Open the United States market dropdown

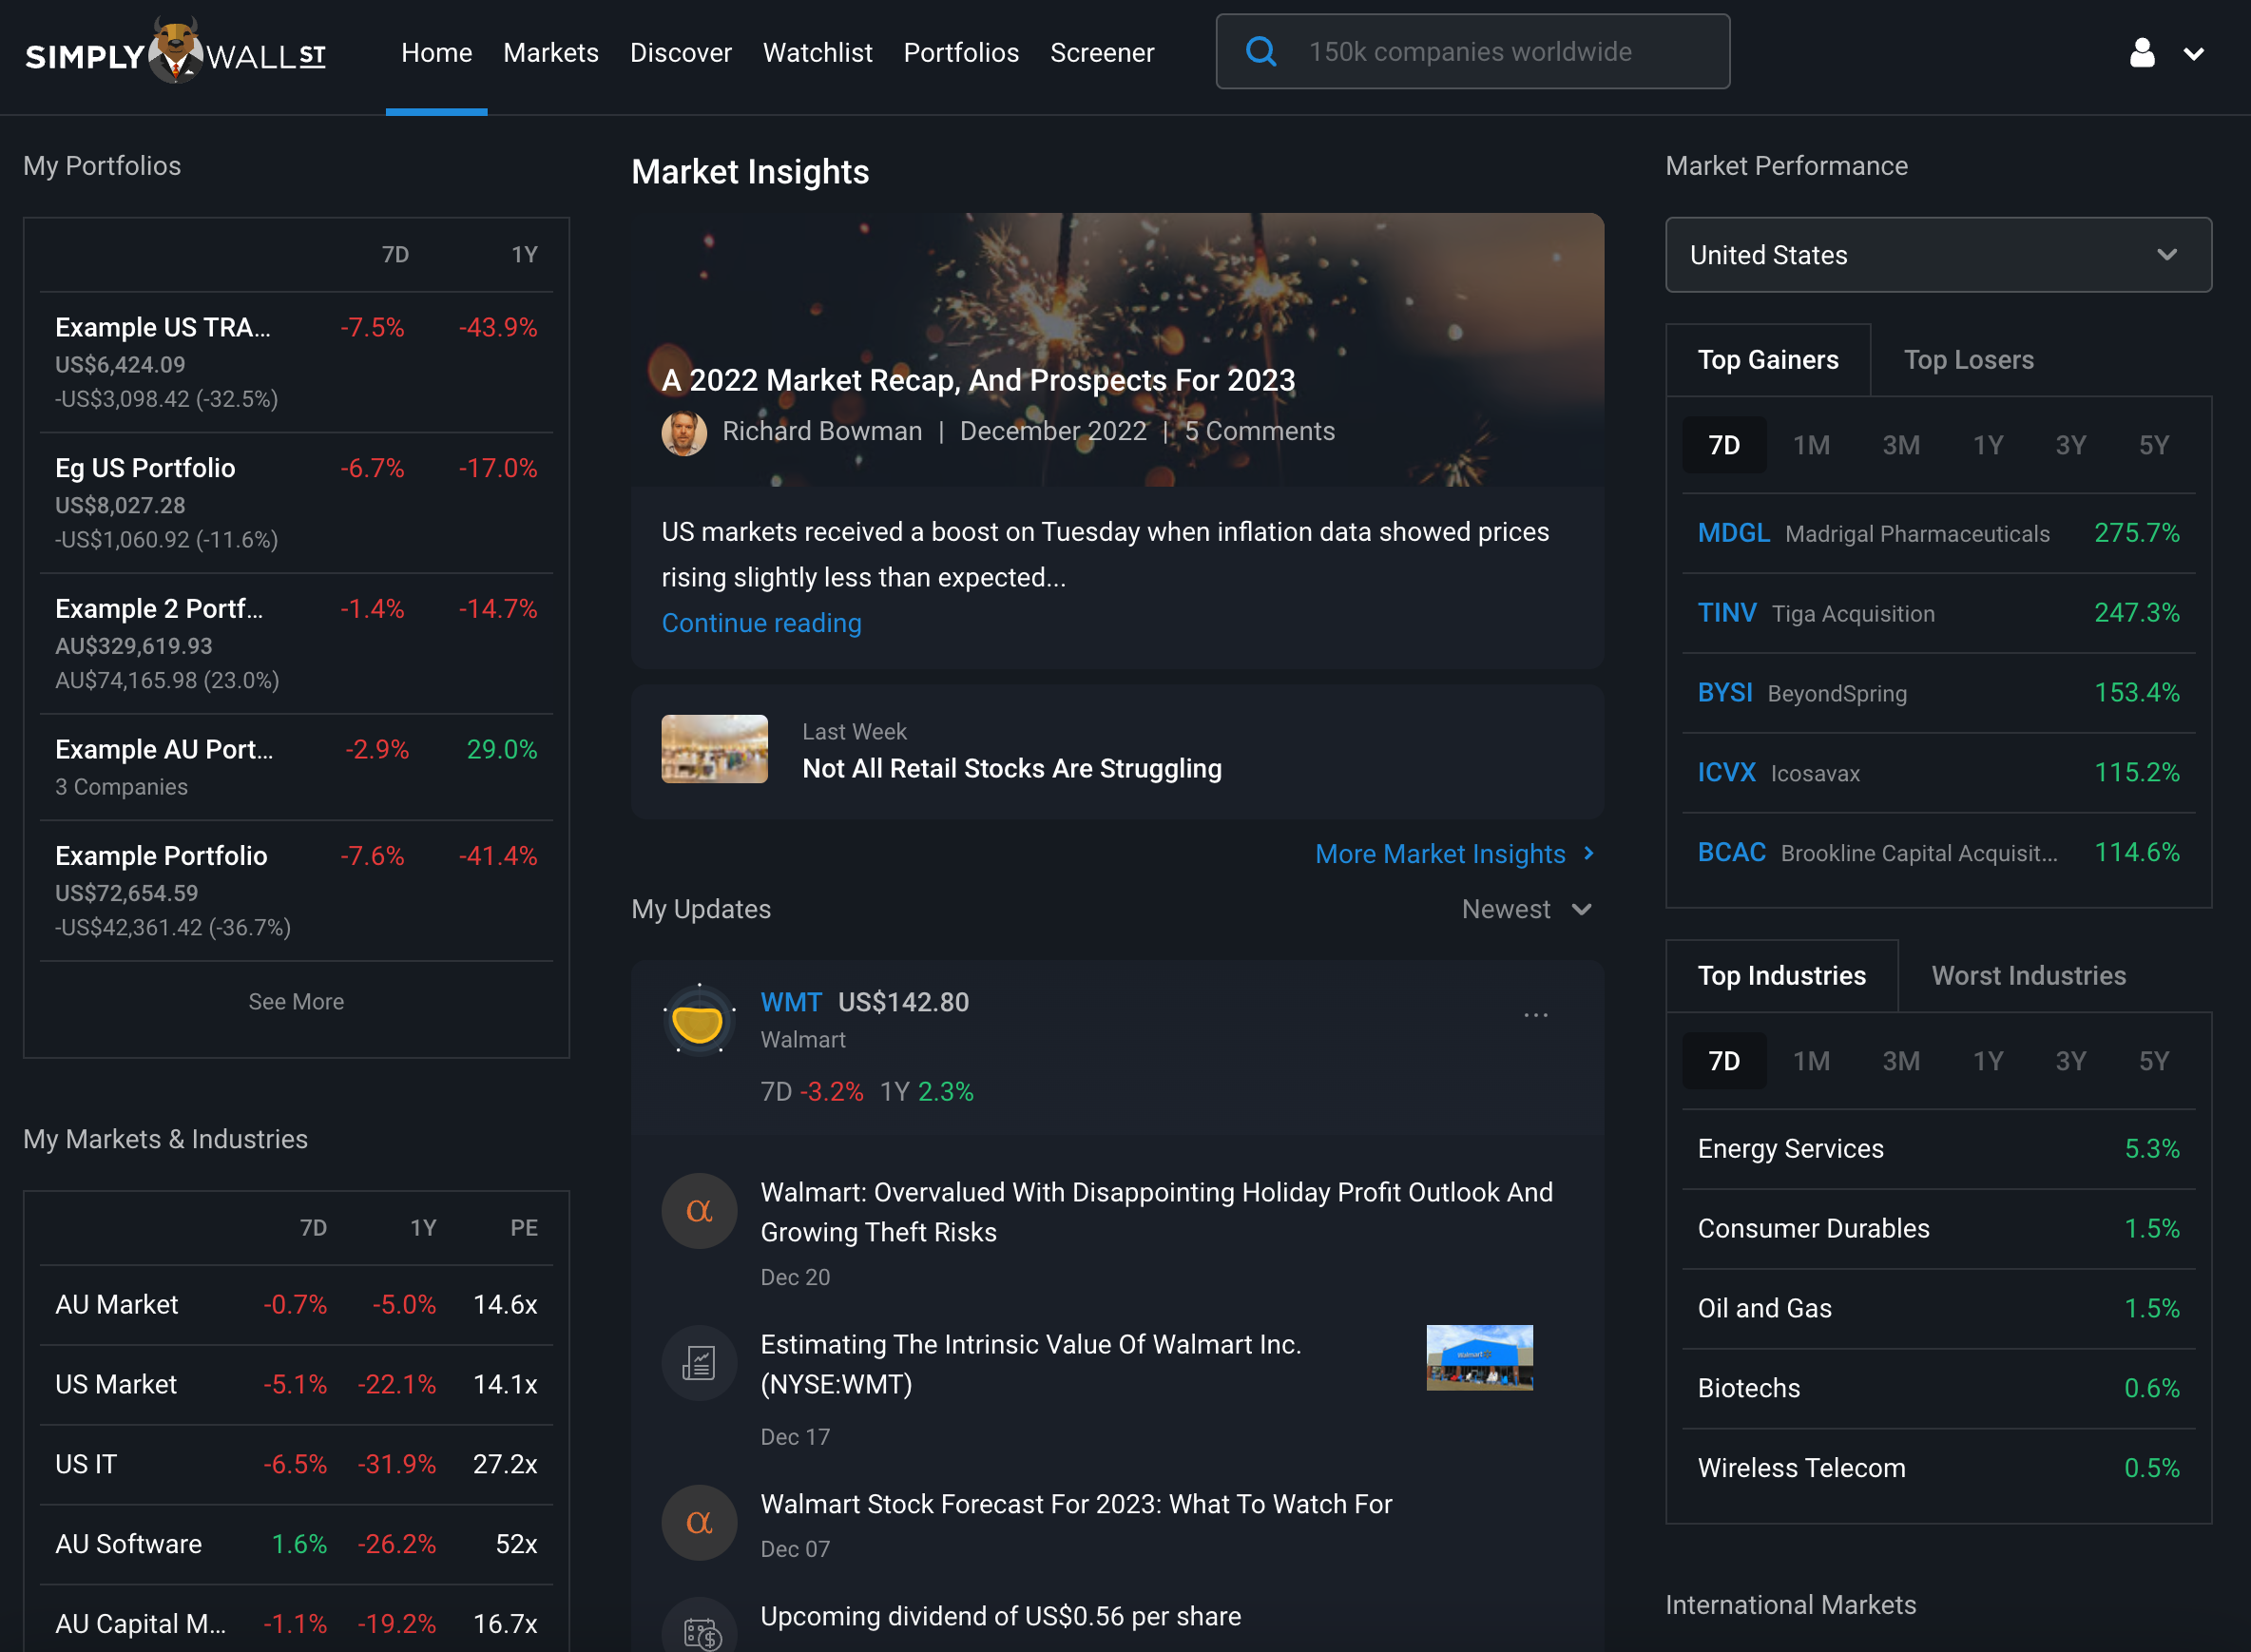tap(1937, 255)
